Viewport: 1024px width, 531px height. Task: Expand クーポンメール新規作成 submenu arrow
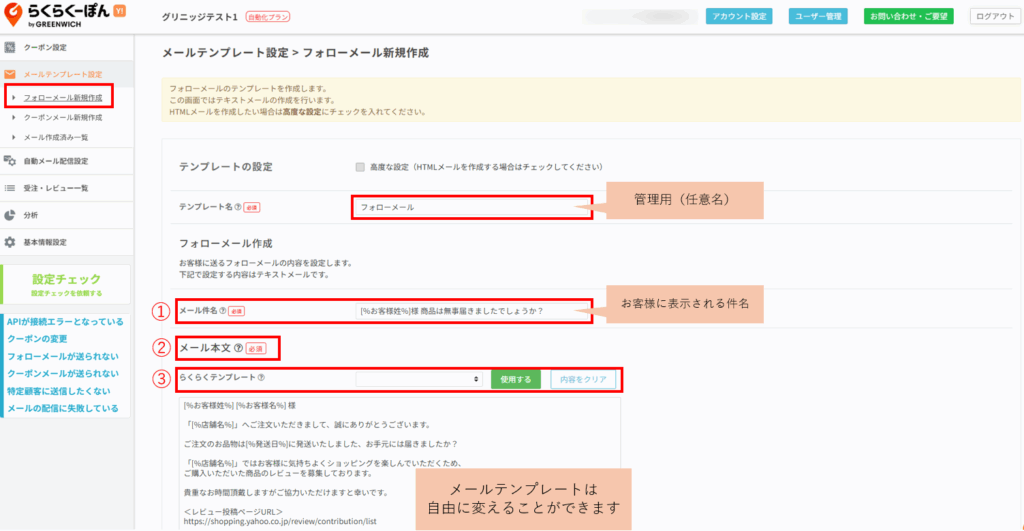point(14,117)
